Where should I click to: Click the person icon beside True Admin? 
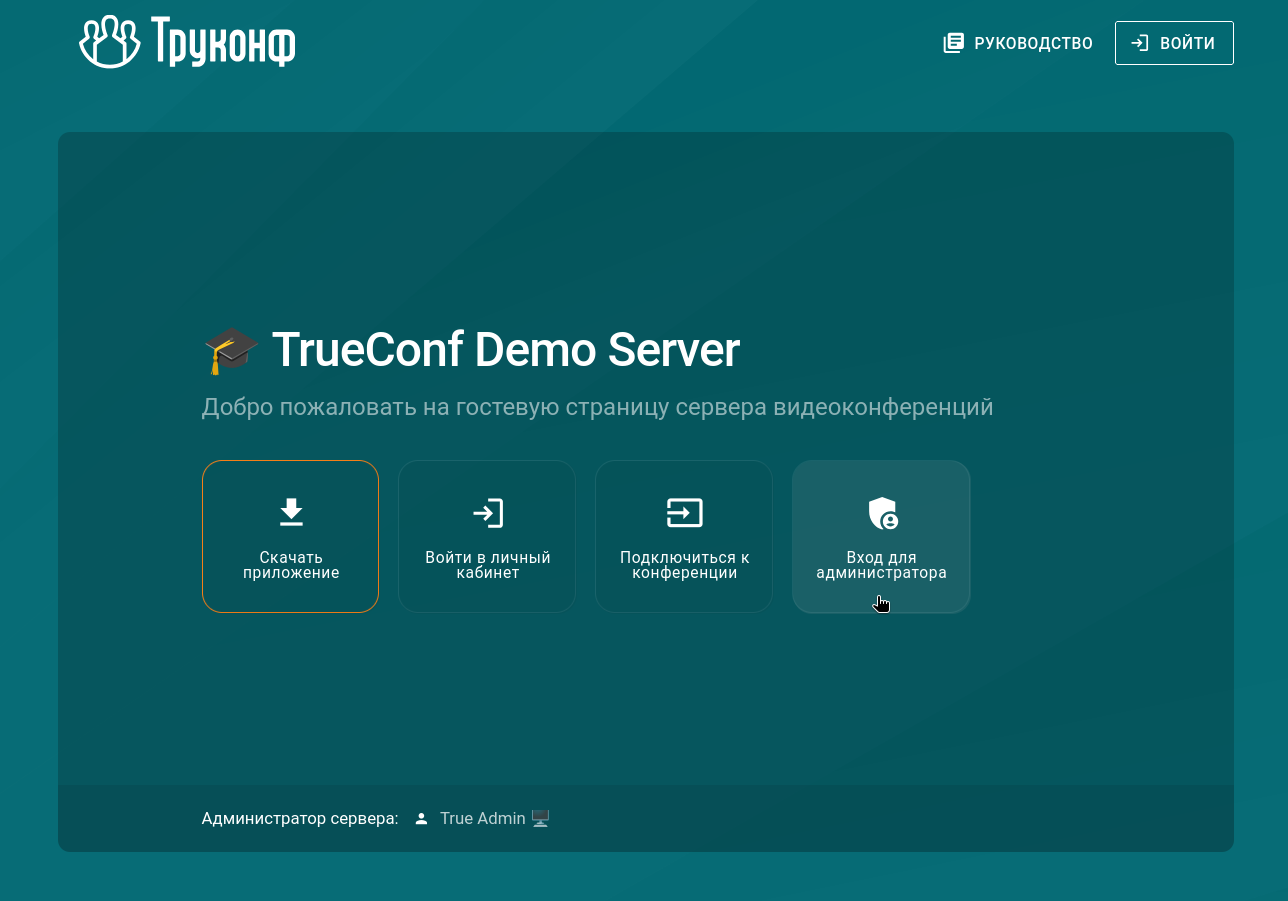421,819
